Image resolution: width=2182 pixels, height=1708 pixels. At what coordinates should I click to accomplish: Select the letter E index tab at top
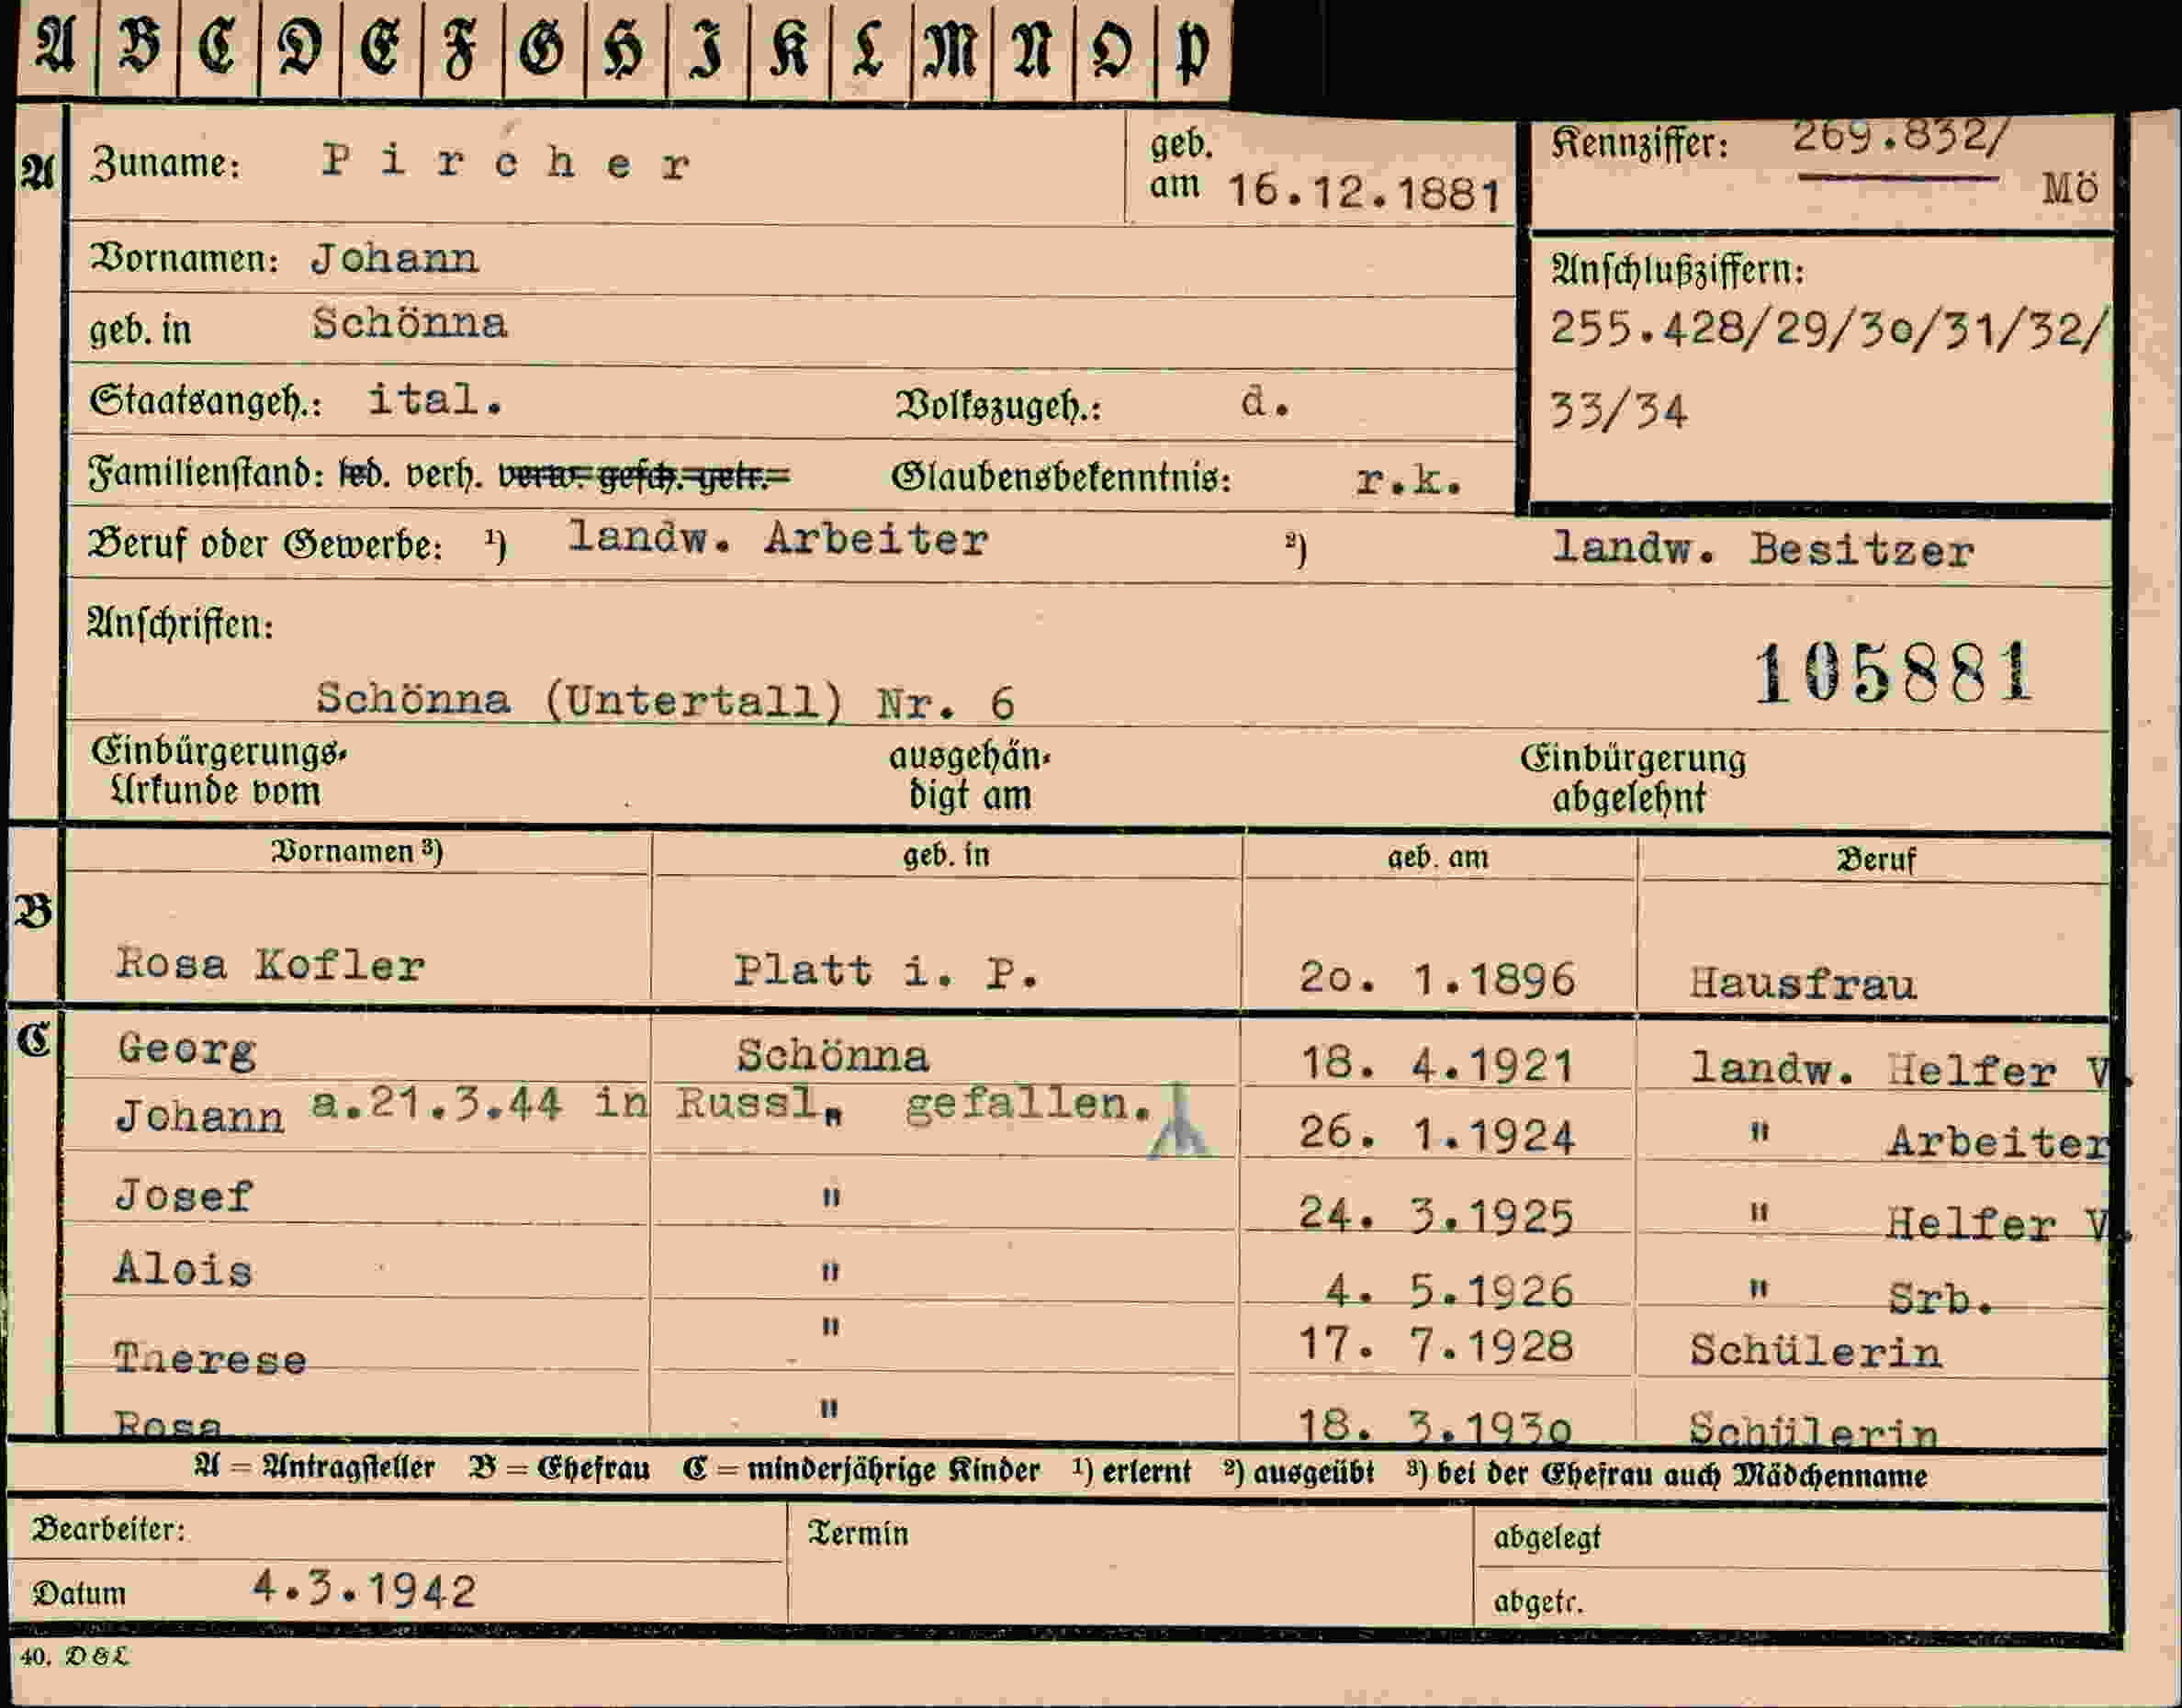click(x=381, y=48)
